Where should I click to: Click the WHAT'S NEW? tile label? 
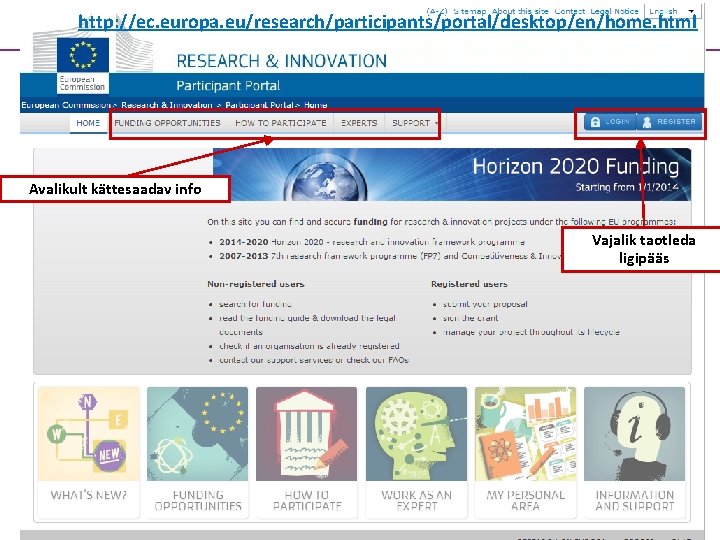[x=89, y=495]
